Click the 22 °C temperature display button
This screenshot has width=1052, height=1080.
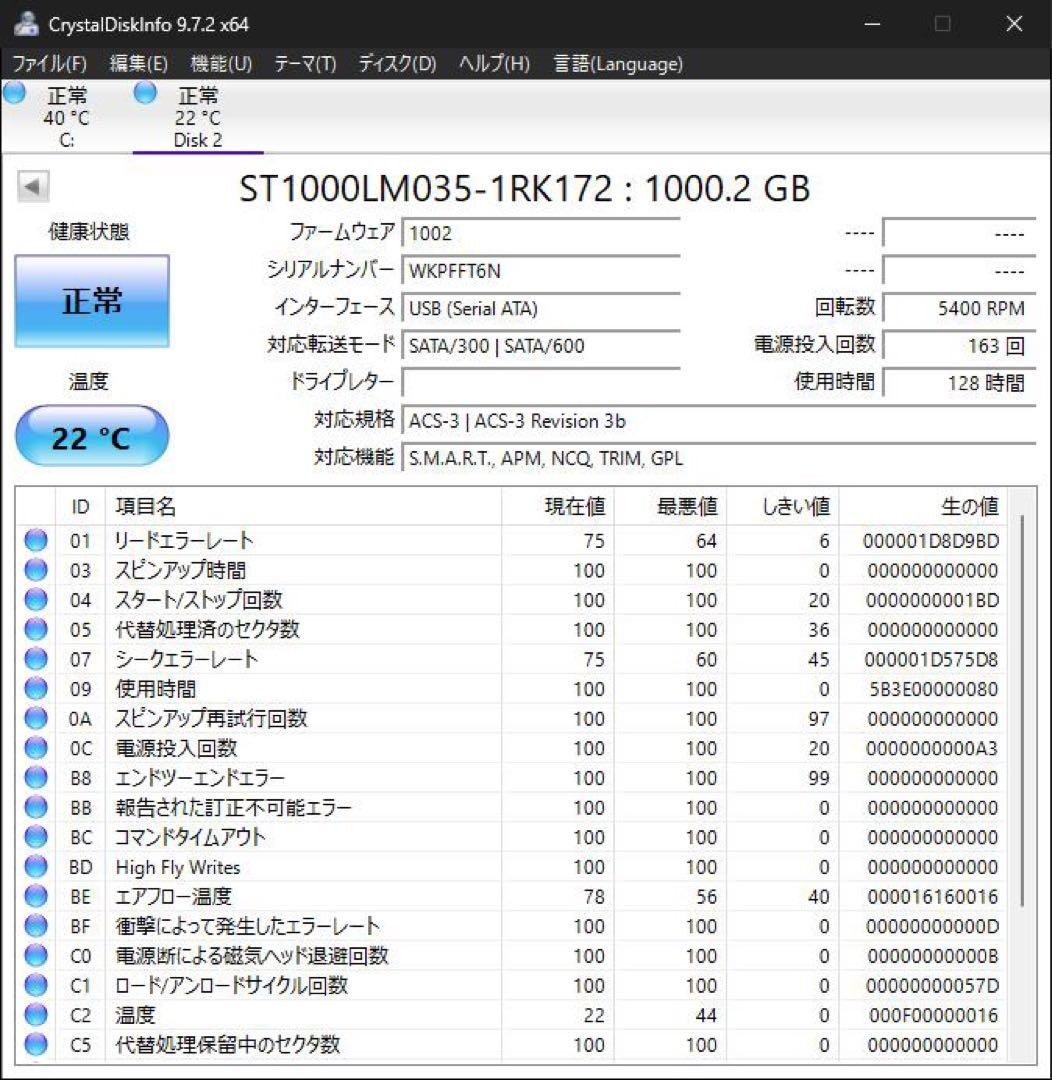pyautogui.click(x=91, y=434)
